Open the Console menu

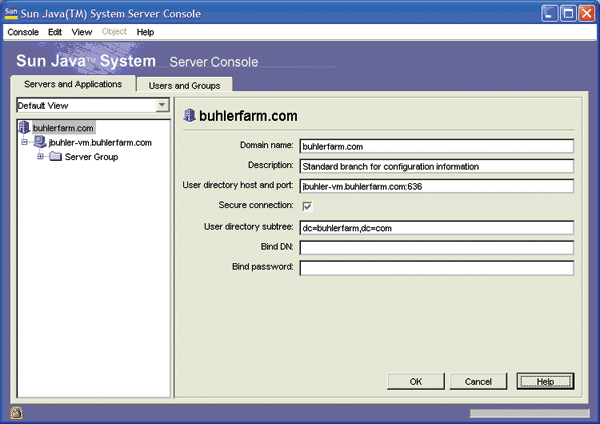tap(23, 32)
